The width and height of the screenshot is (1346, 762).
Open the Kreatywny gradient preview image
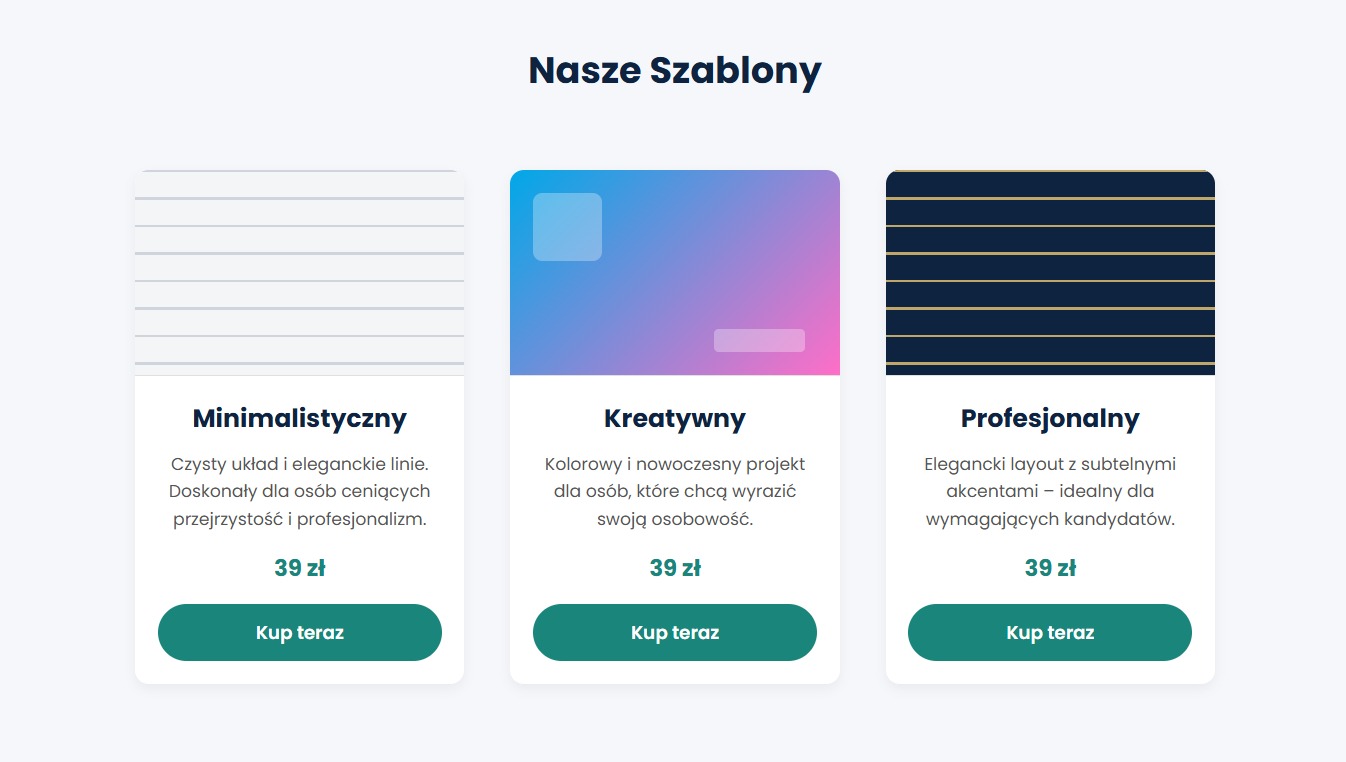tap(674, 272)
